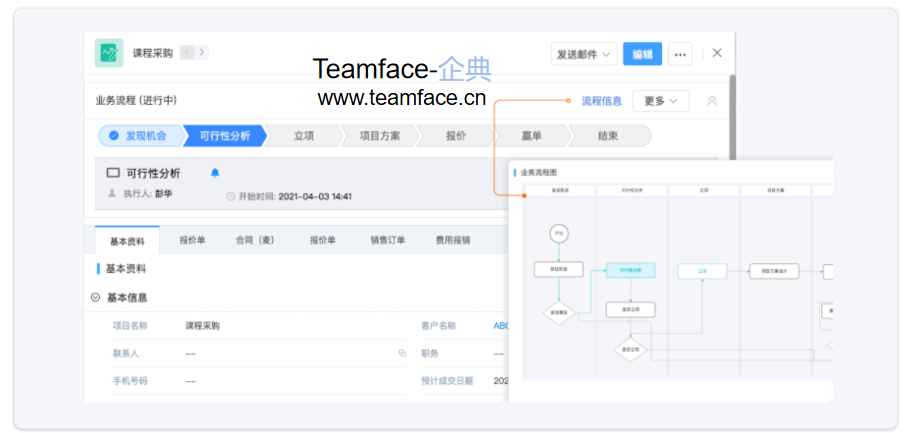
Task: Expand the 更多 dropdown
Action: click(660, 101)
